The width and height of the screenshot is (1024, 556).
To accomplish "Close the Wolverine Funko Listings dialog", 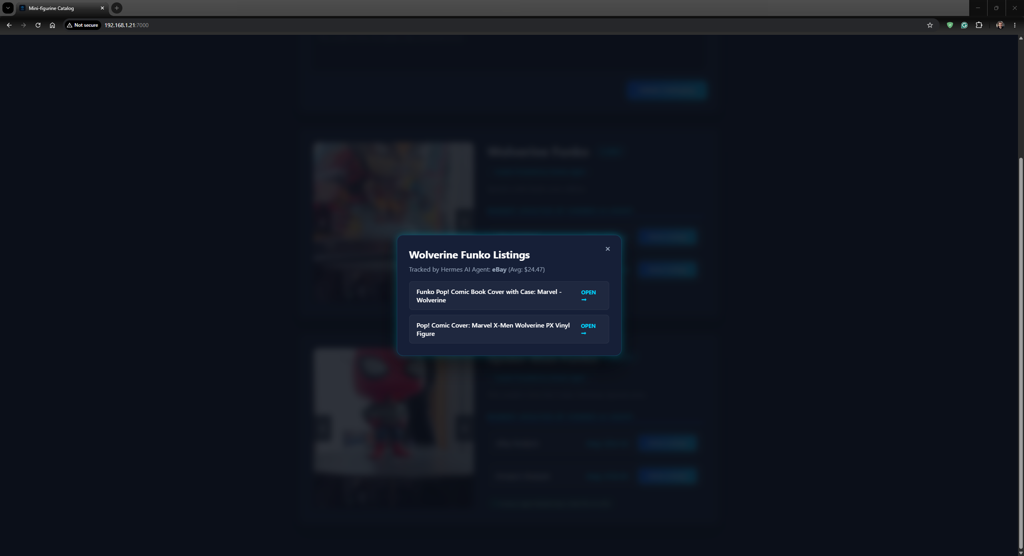I will 607,249.
